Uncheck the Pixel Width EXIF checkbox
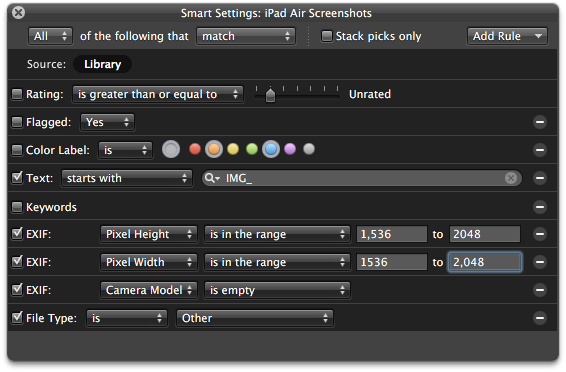Viewport: 566px width, 372px height. click(17, 262)
